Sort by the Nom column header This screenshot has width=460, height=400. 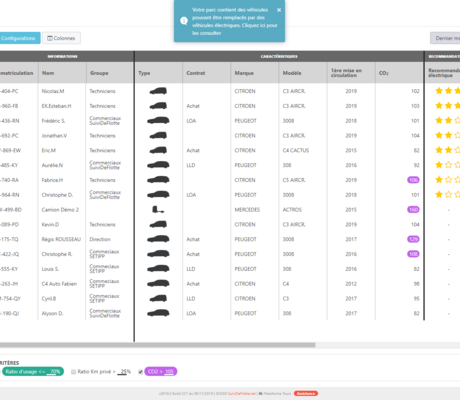click(x=48, y=73)
